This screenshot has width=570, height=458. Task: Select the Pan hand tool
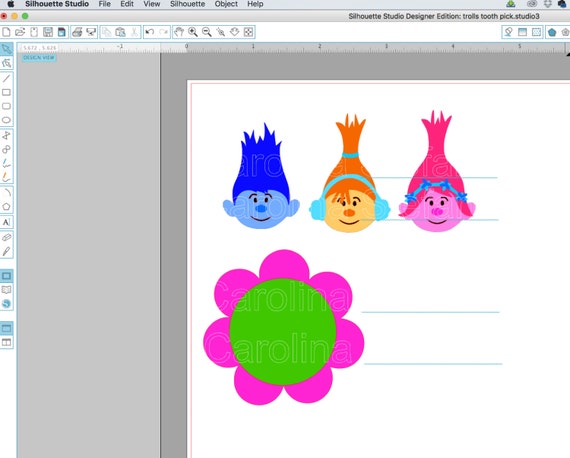(179, 32)
